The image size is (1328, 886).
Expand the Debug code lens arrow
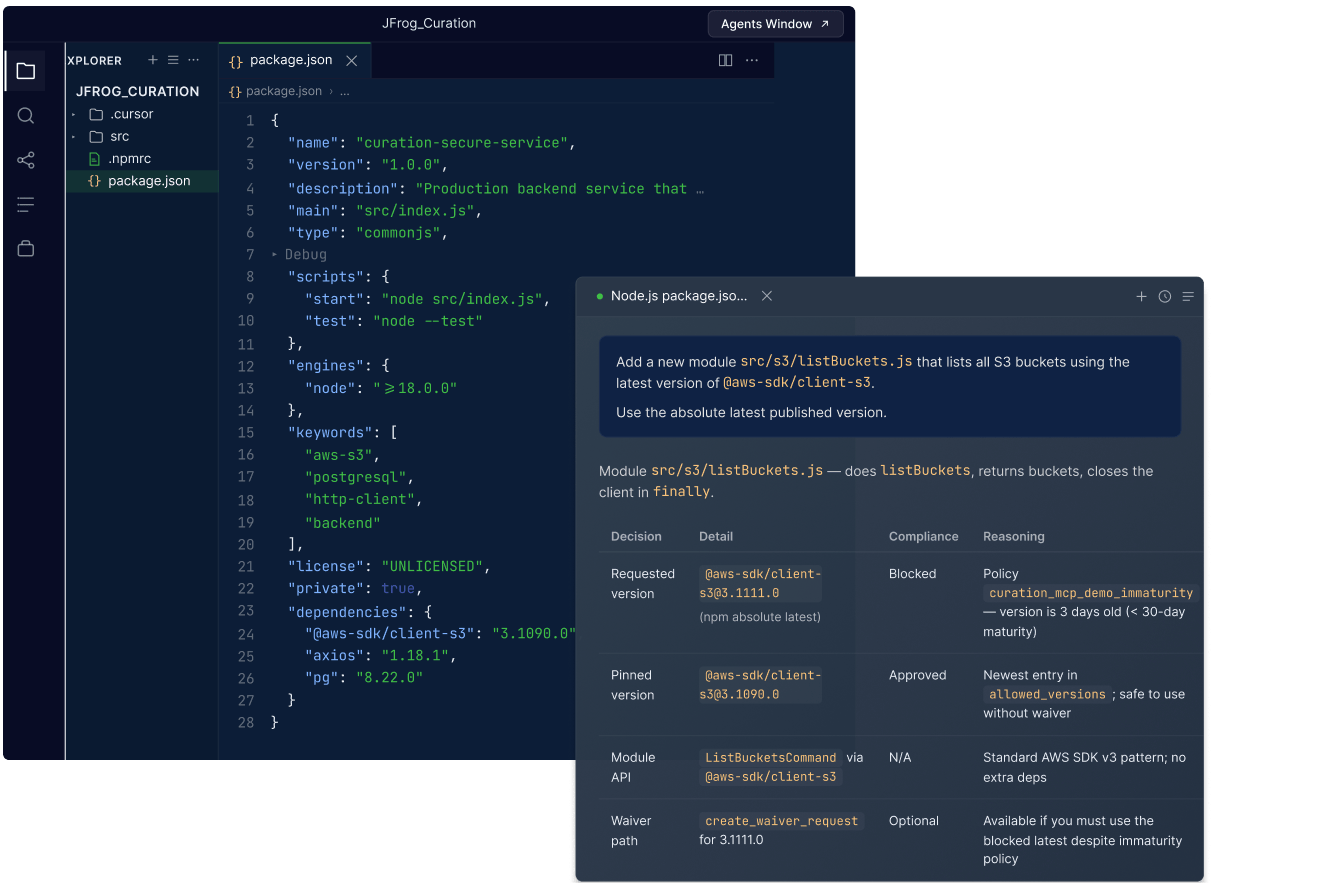click(275, 255)
